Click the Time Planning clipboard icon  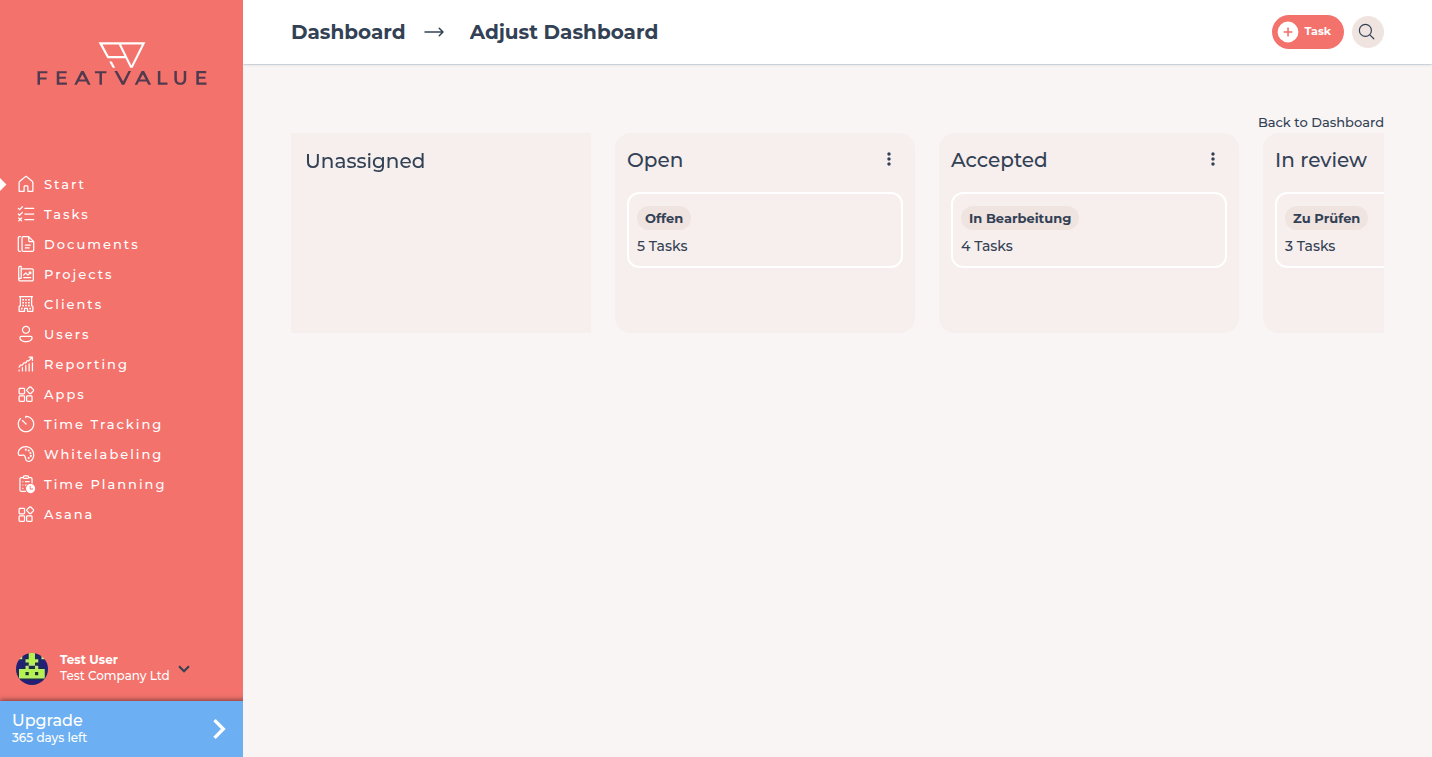click(26, 484)
